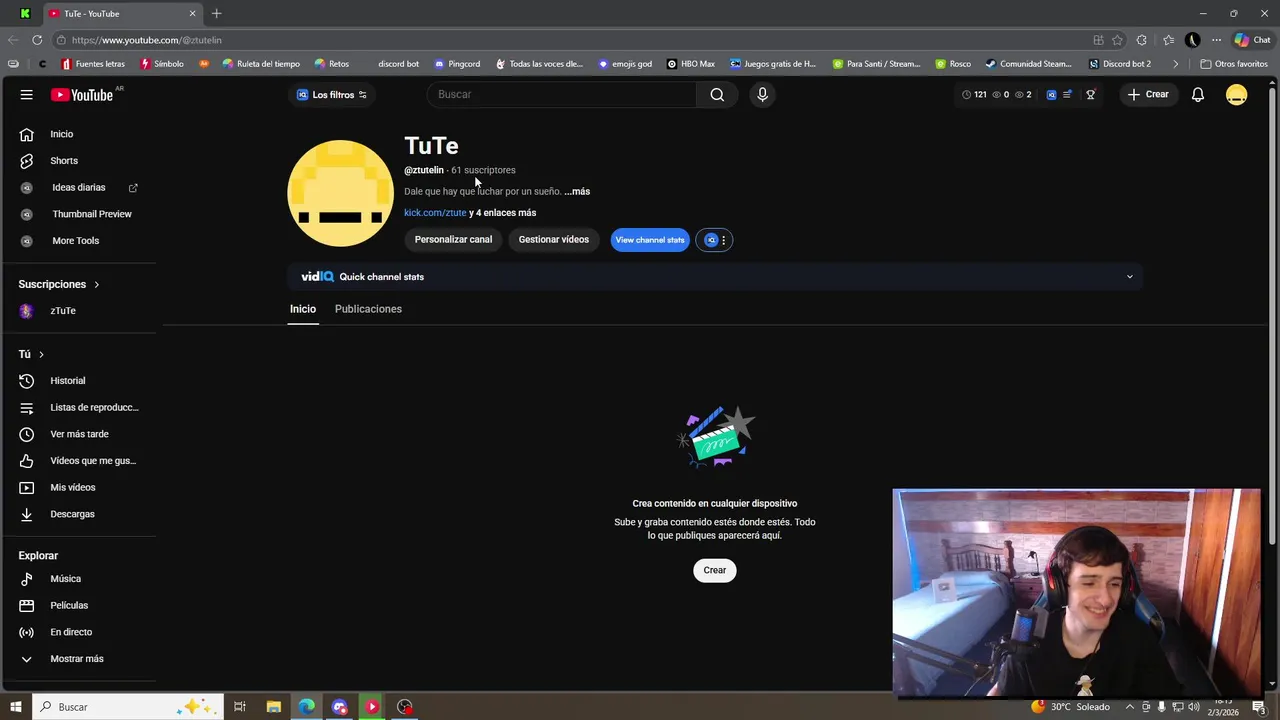This screenshot has height=720, width=1280.
Task: Show hidden system tray icons chevron
Action: pyautogui.click(x=1130, y=707)
